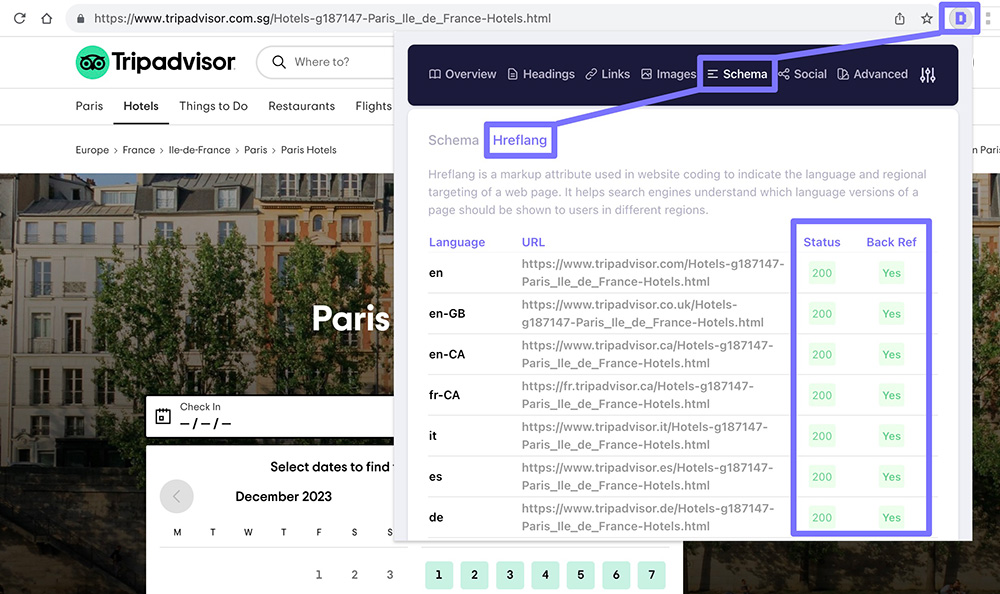The width and height of the screenshot is (1000, 594).
Task: Click the Status column header
Action: pyautogui.click(x=821, y=242)
